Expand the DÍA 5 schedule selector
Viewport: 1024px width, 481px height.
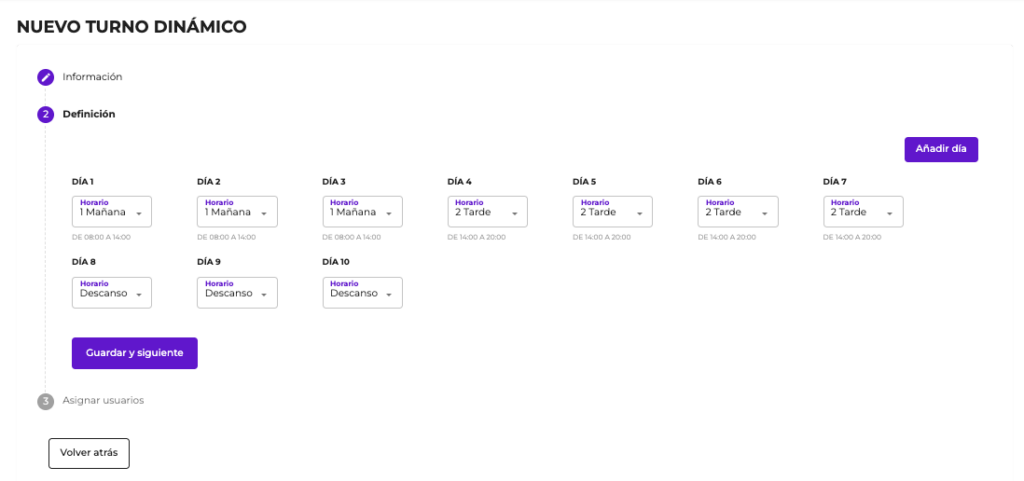click(612, 211)
